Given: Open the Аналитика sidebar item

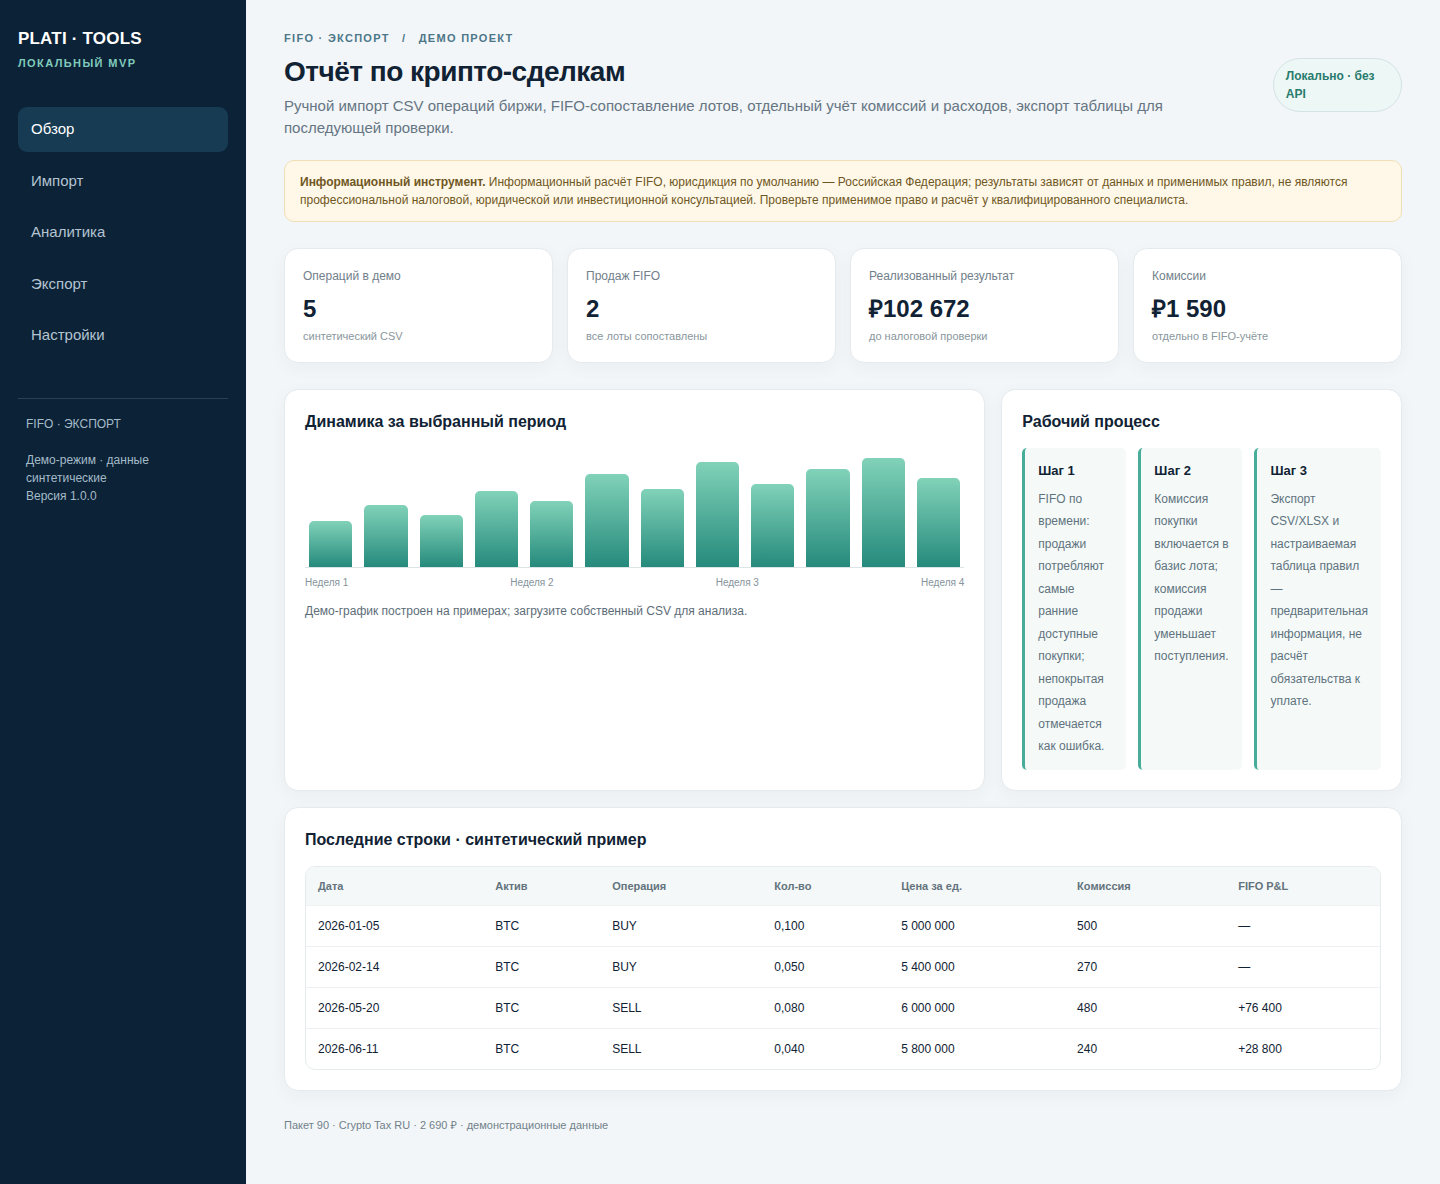Looking at the screenshot, I should pyautogui.click(x=123, y=232).
